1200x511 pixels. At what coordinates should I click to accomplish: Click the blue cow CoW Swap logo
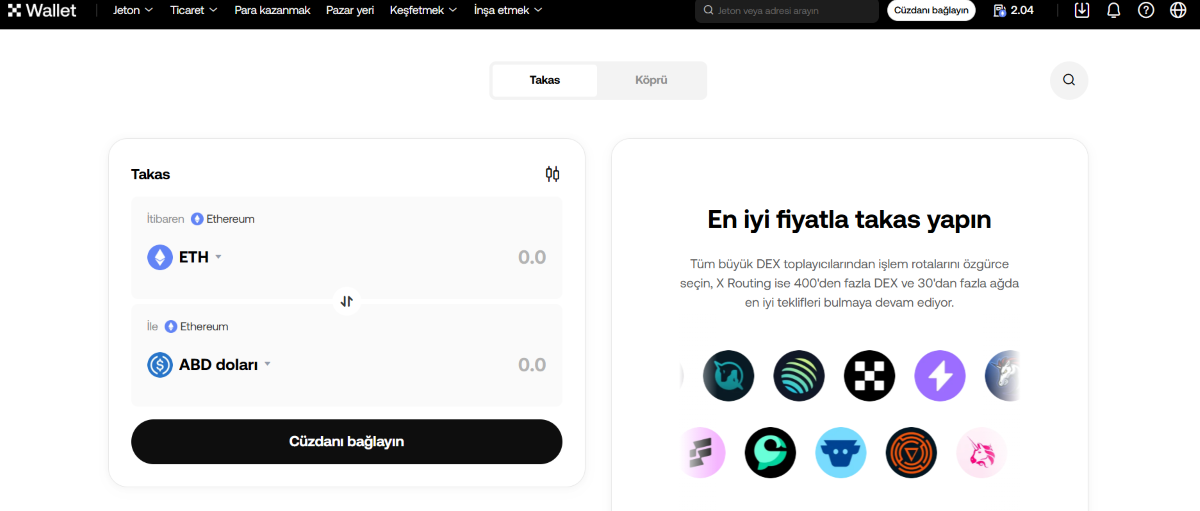point(841,453)
